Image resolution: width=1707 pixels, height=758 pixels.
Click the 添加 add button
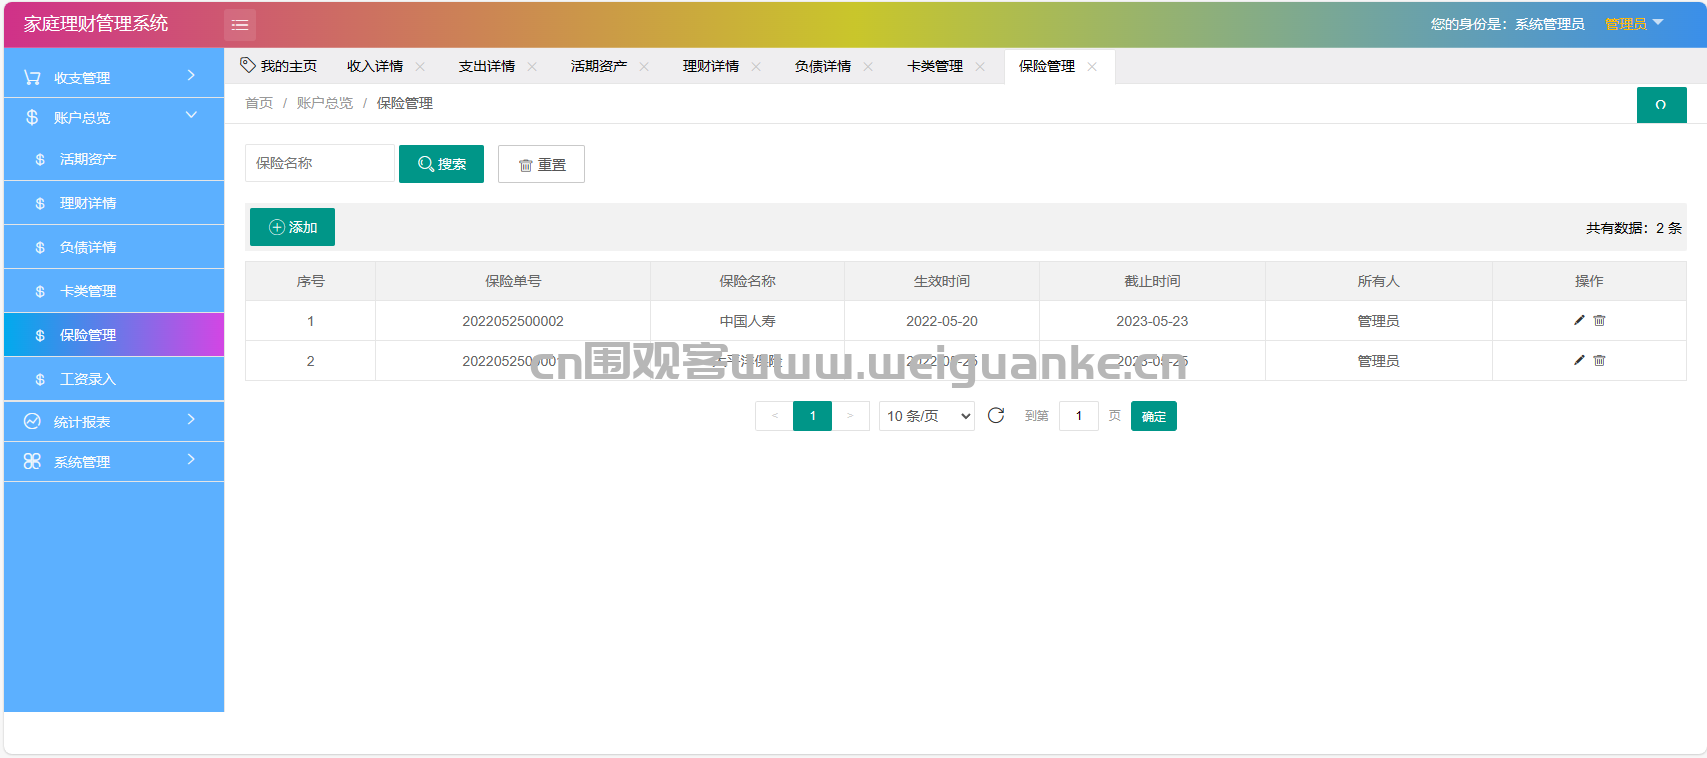(x=292, y=227)
